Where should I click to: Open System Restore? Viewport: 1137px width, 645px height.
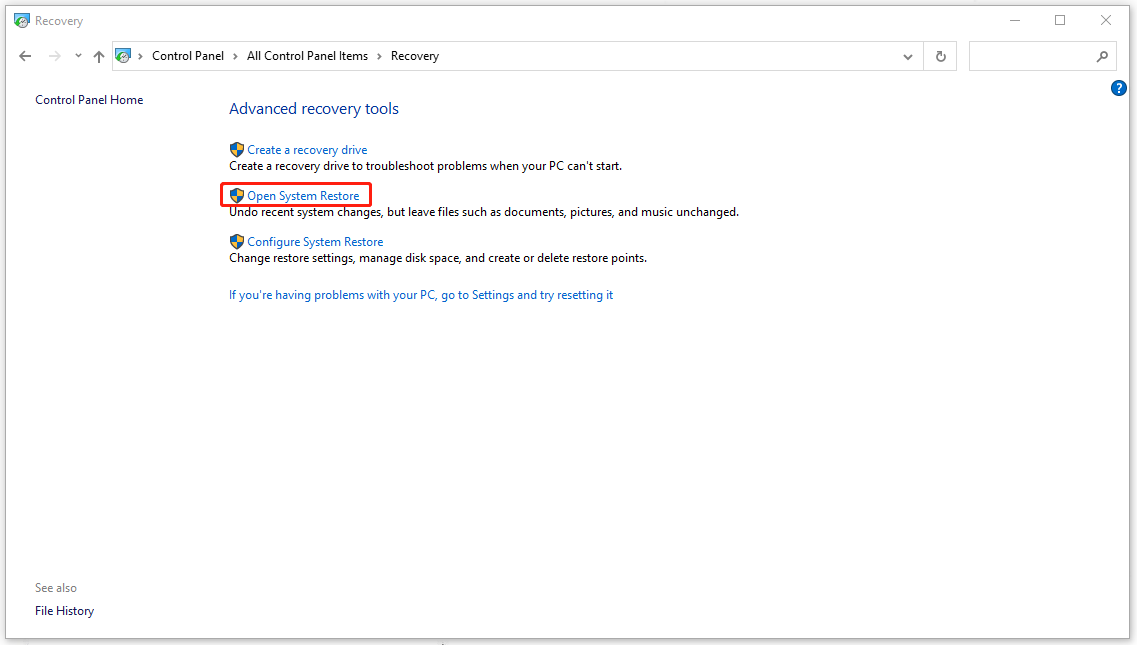(x=304, y=195)
